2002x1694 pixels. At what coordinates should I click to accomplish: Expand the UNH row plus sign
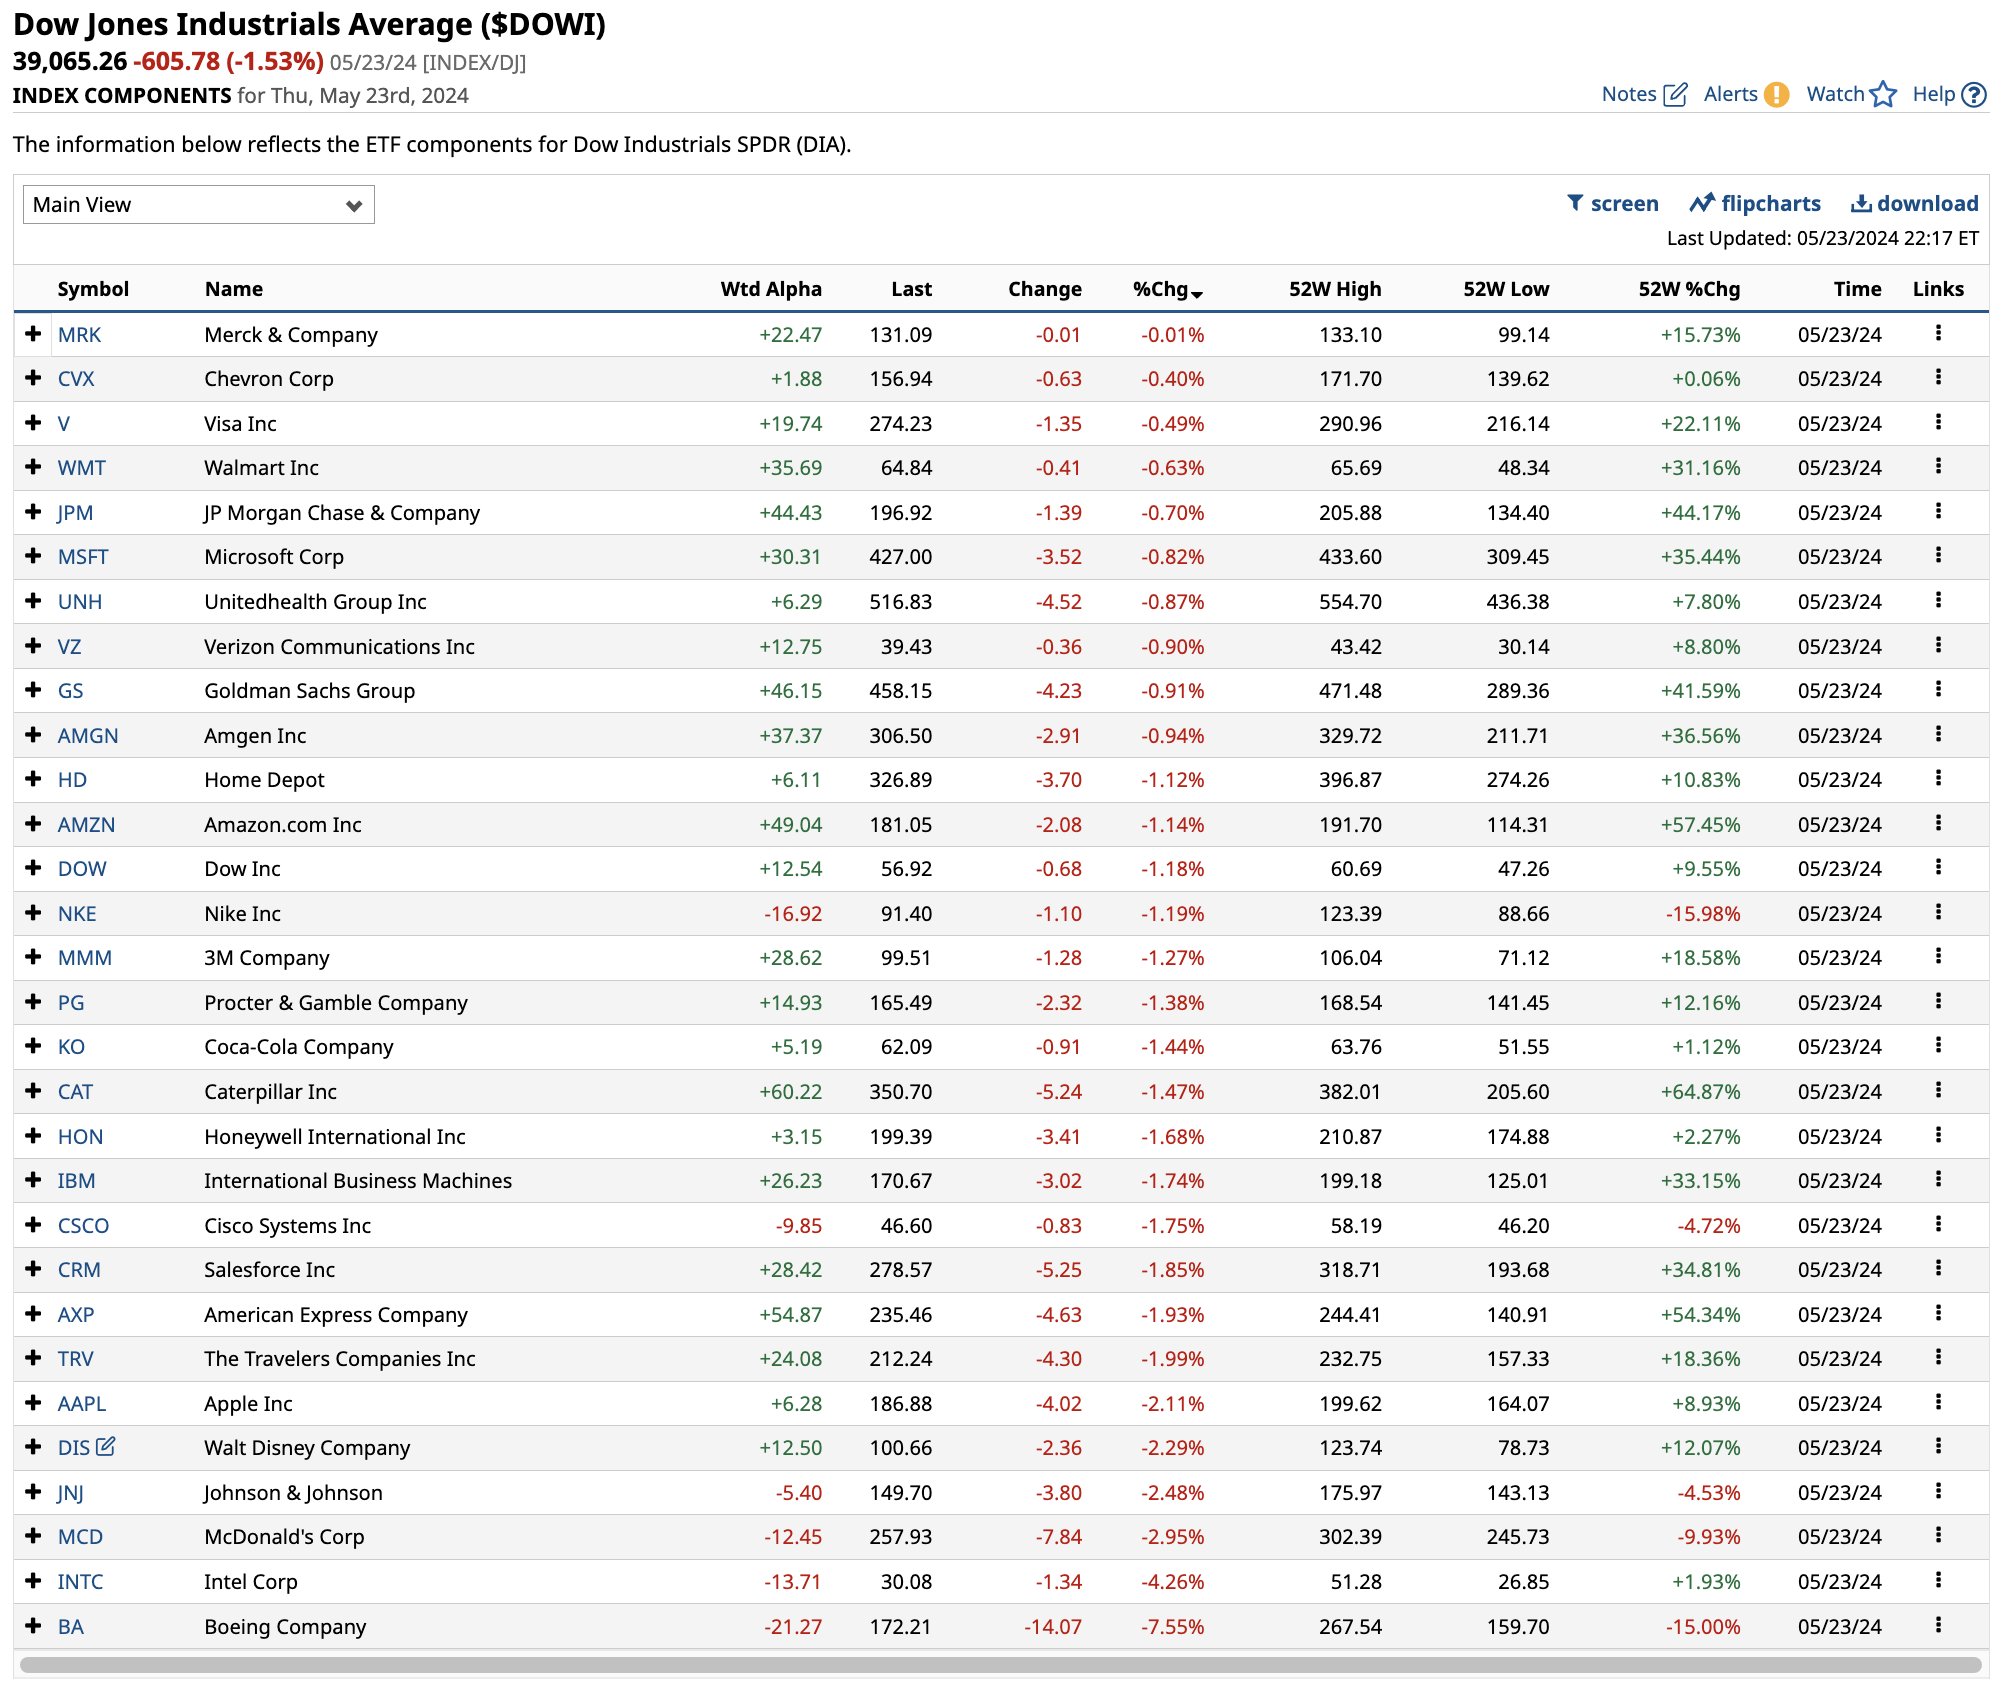33,601
